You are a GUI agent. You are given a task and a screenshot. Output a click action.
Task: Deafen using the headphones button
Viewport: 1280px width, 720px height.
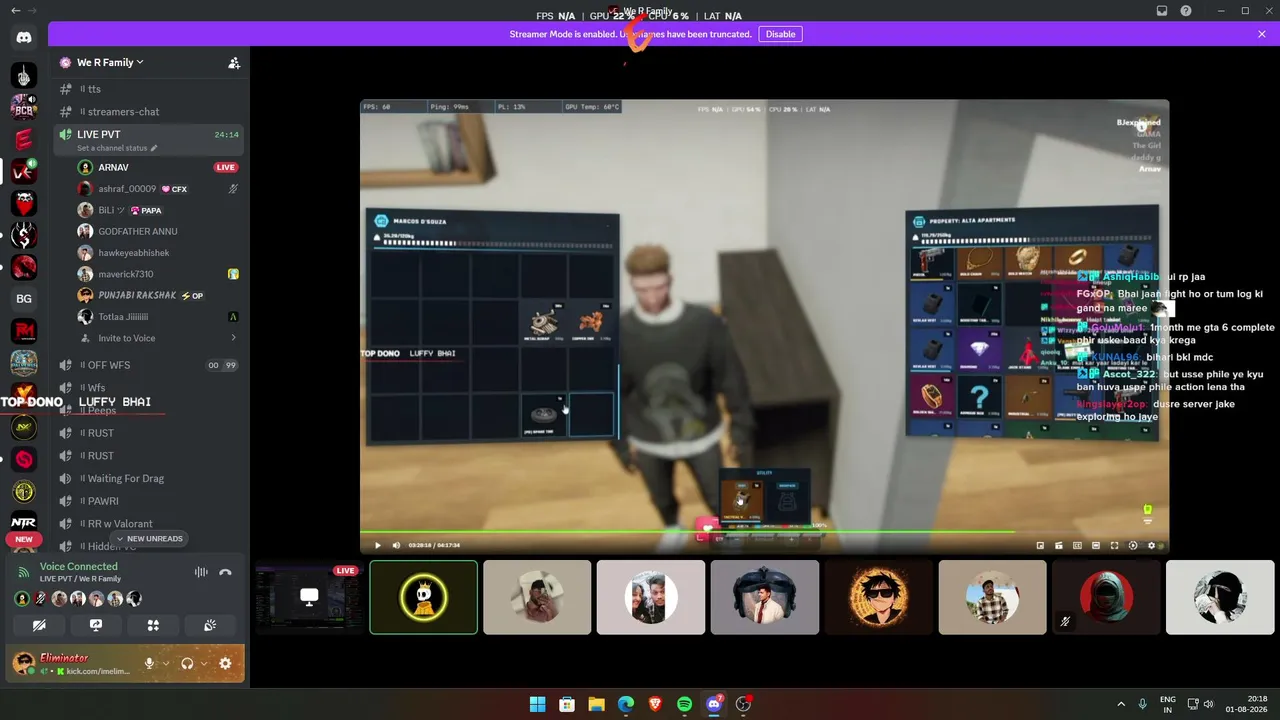[x=187, y=663]
